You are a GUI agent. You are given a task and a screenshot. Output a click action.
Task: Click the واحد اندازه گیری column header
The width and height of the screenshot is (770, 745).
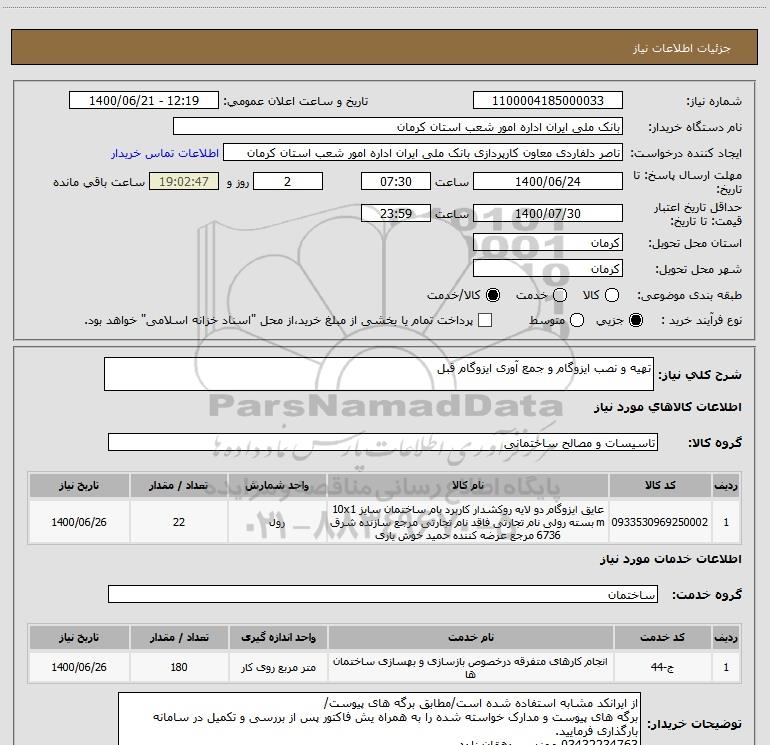pyautogui.click(x=278, y=637)
